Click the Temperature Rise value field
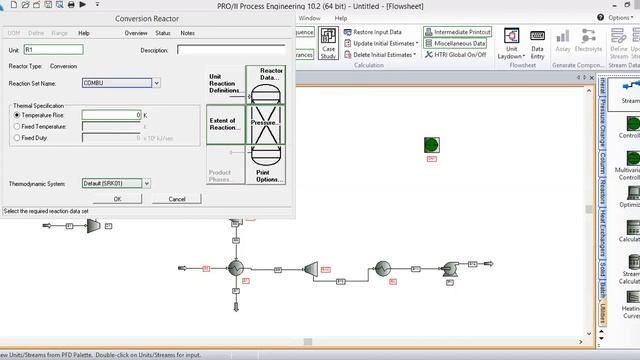This screenshot has height=360, width=640. pos(111,115)
